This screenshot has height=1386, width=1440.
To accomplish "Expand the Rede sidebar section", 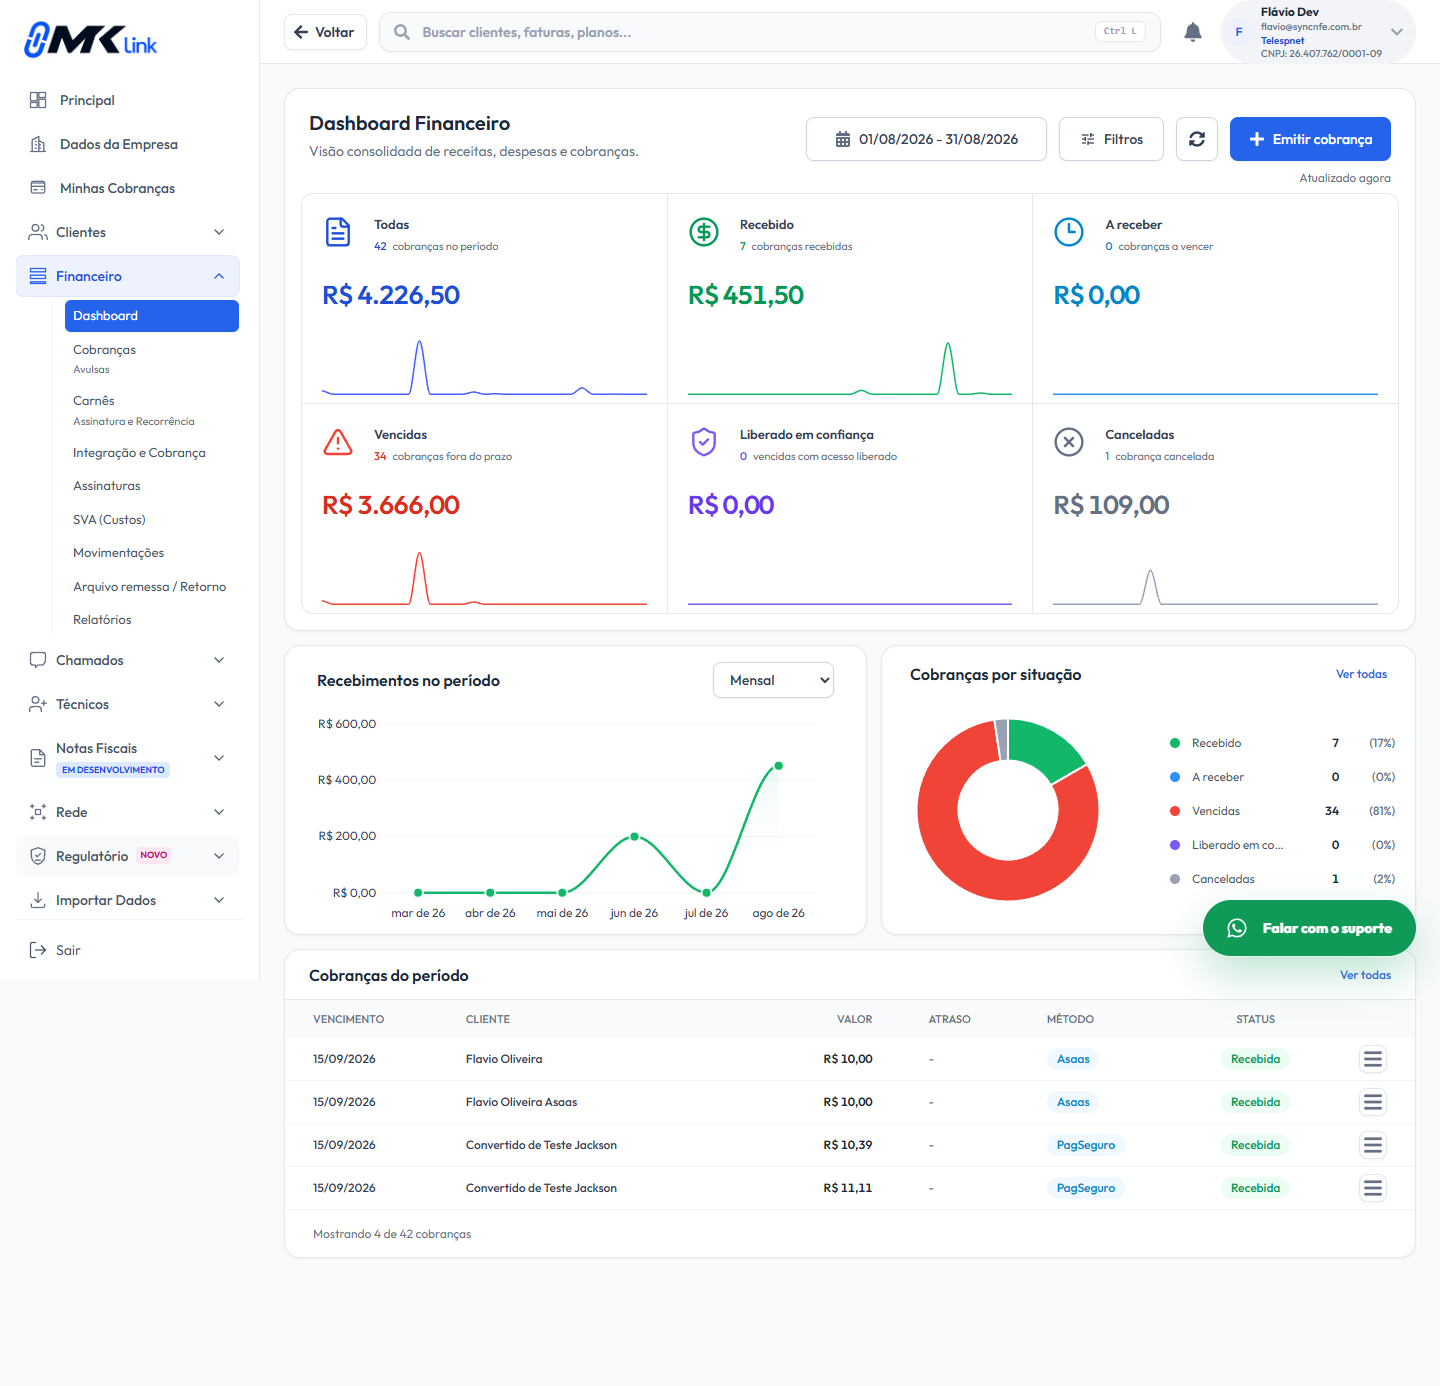I will point(128,812).
